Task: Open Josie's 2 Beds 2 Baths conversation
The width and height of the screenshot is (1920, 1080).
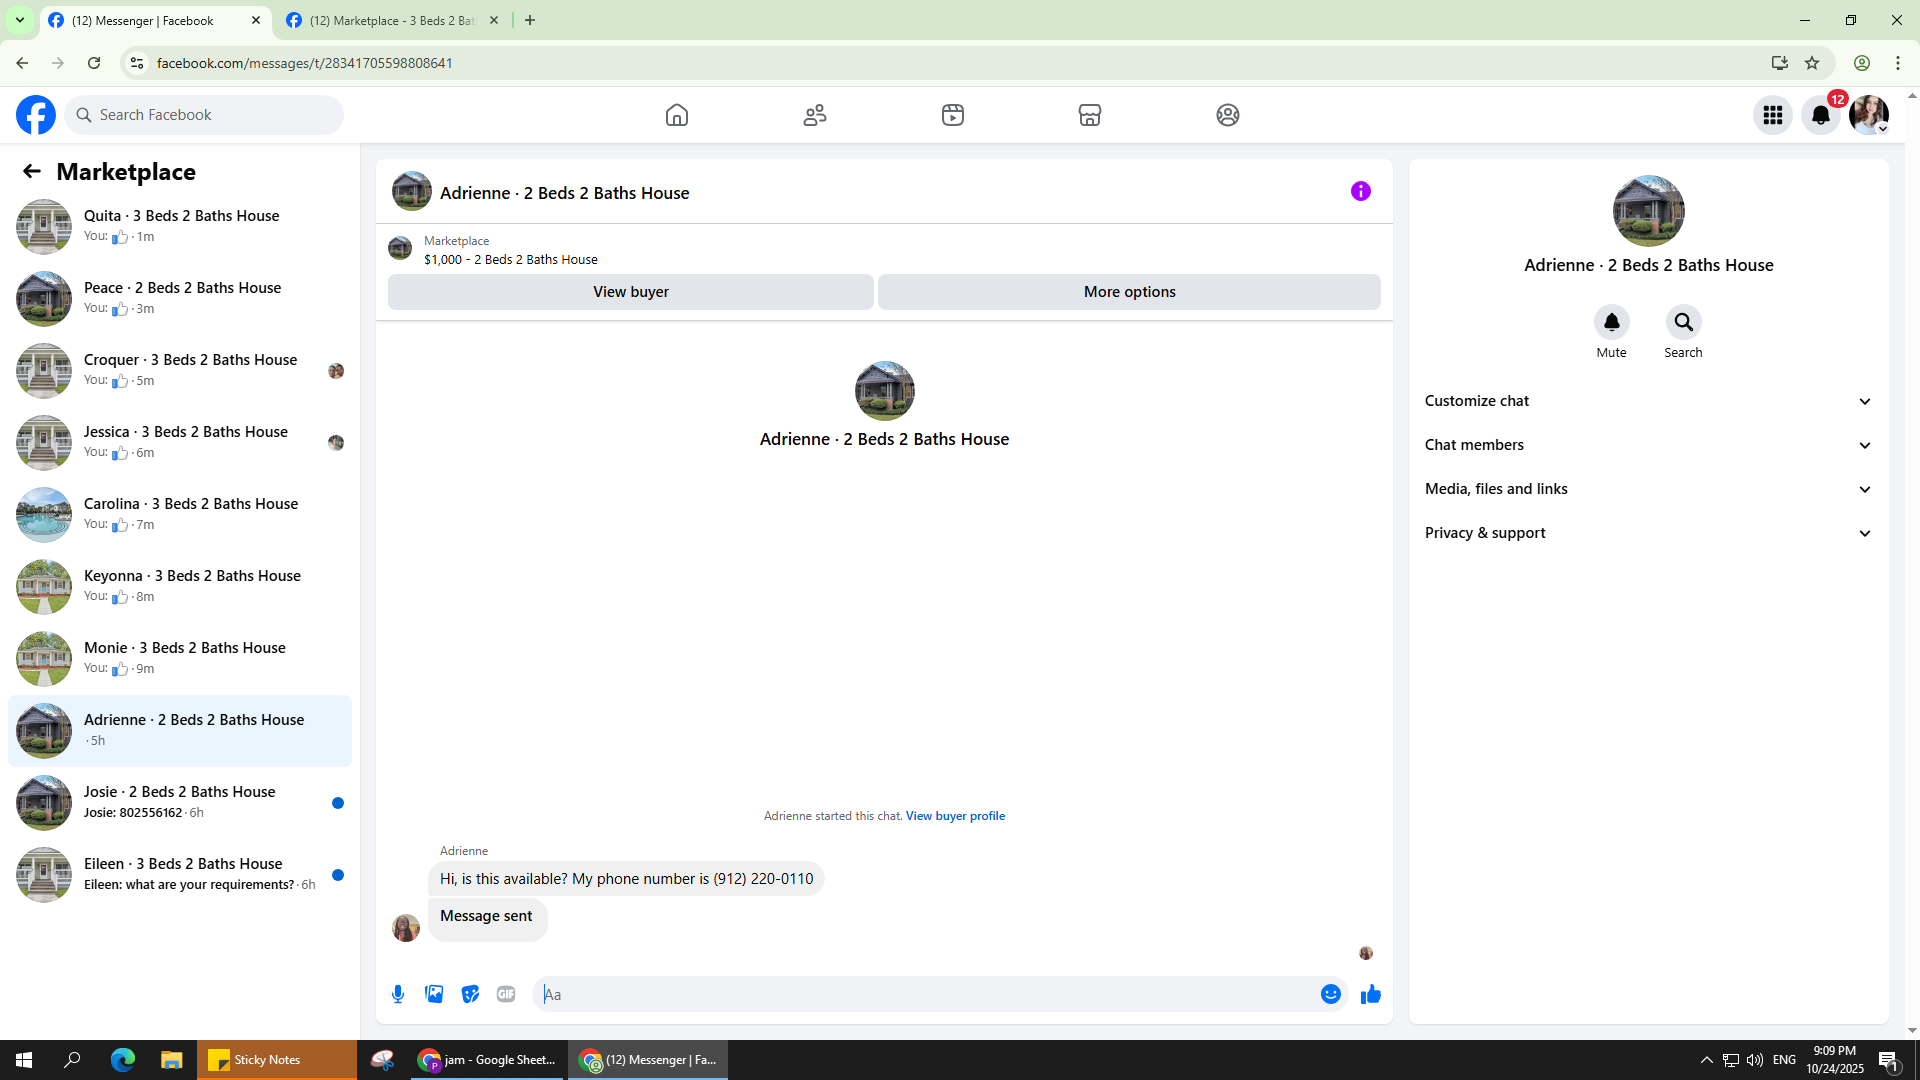Action: 180,802
